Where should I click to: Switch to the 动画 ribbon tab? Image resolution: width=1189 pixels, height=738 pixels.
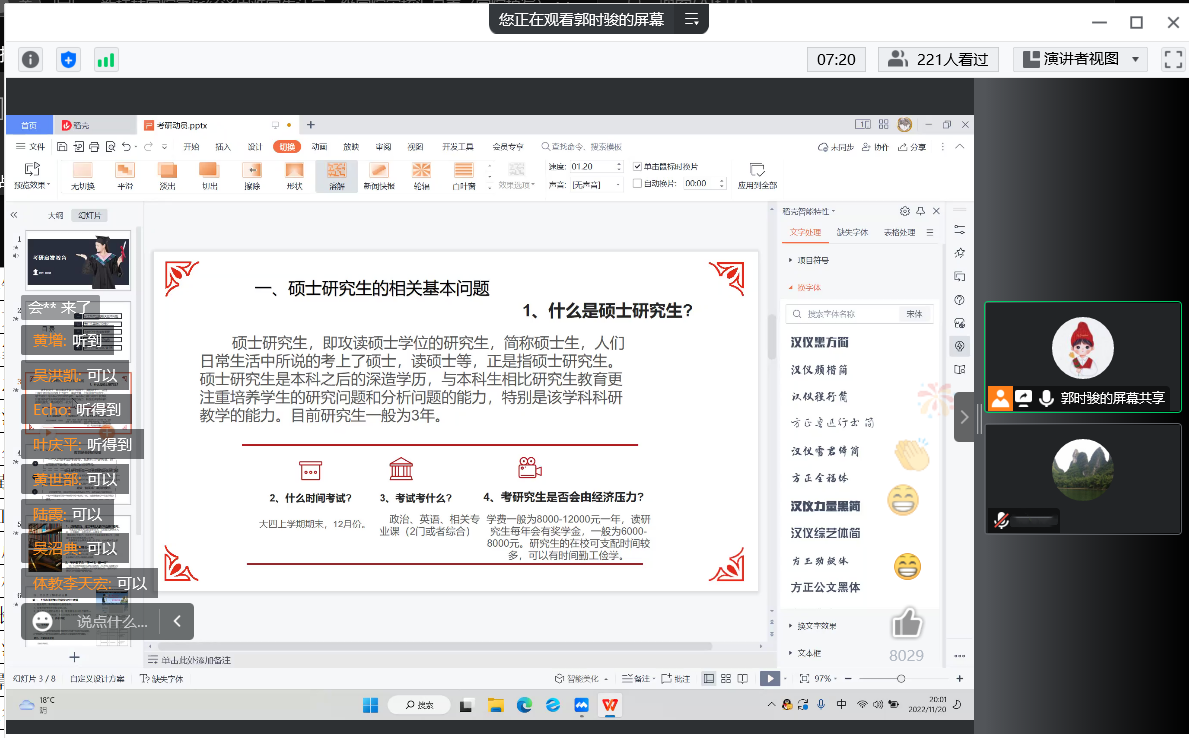coord(319,147)
